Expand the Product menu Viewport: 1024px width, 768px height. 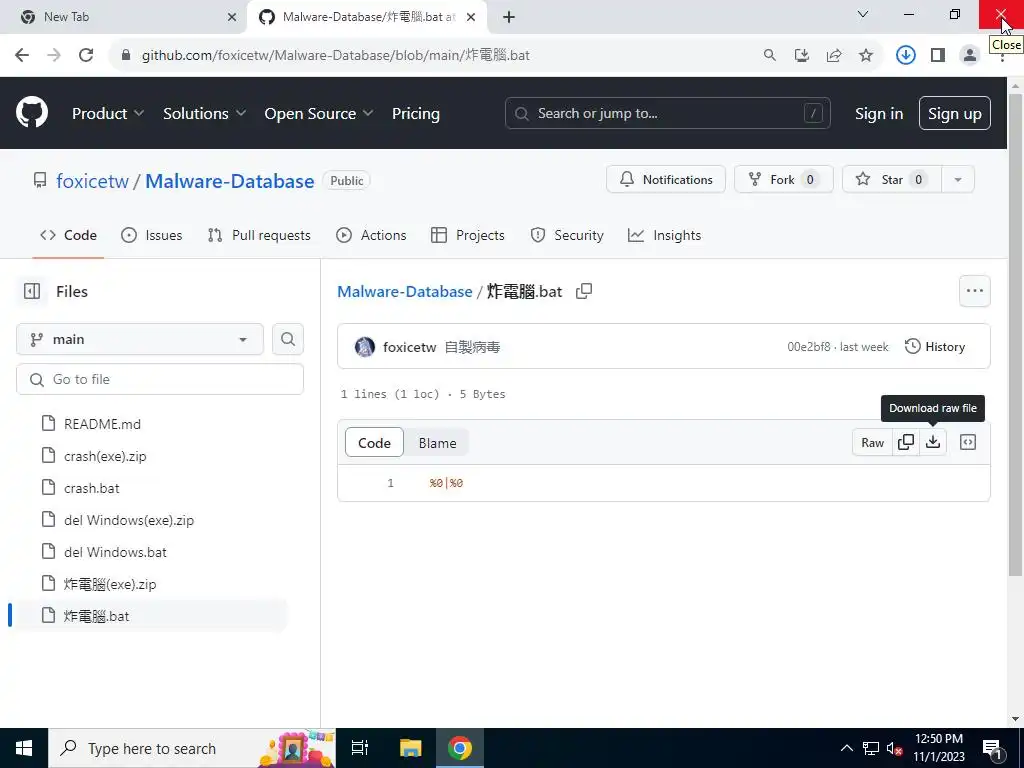[108, 113]
